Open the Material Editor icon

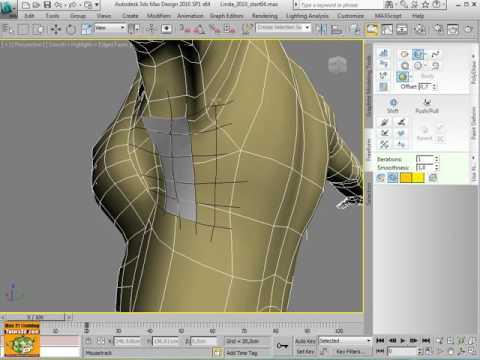click(420, 29)
